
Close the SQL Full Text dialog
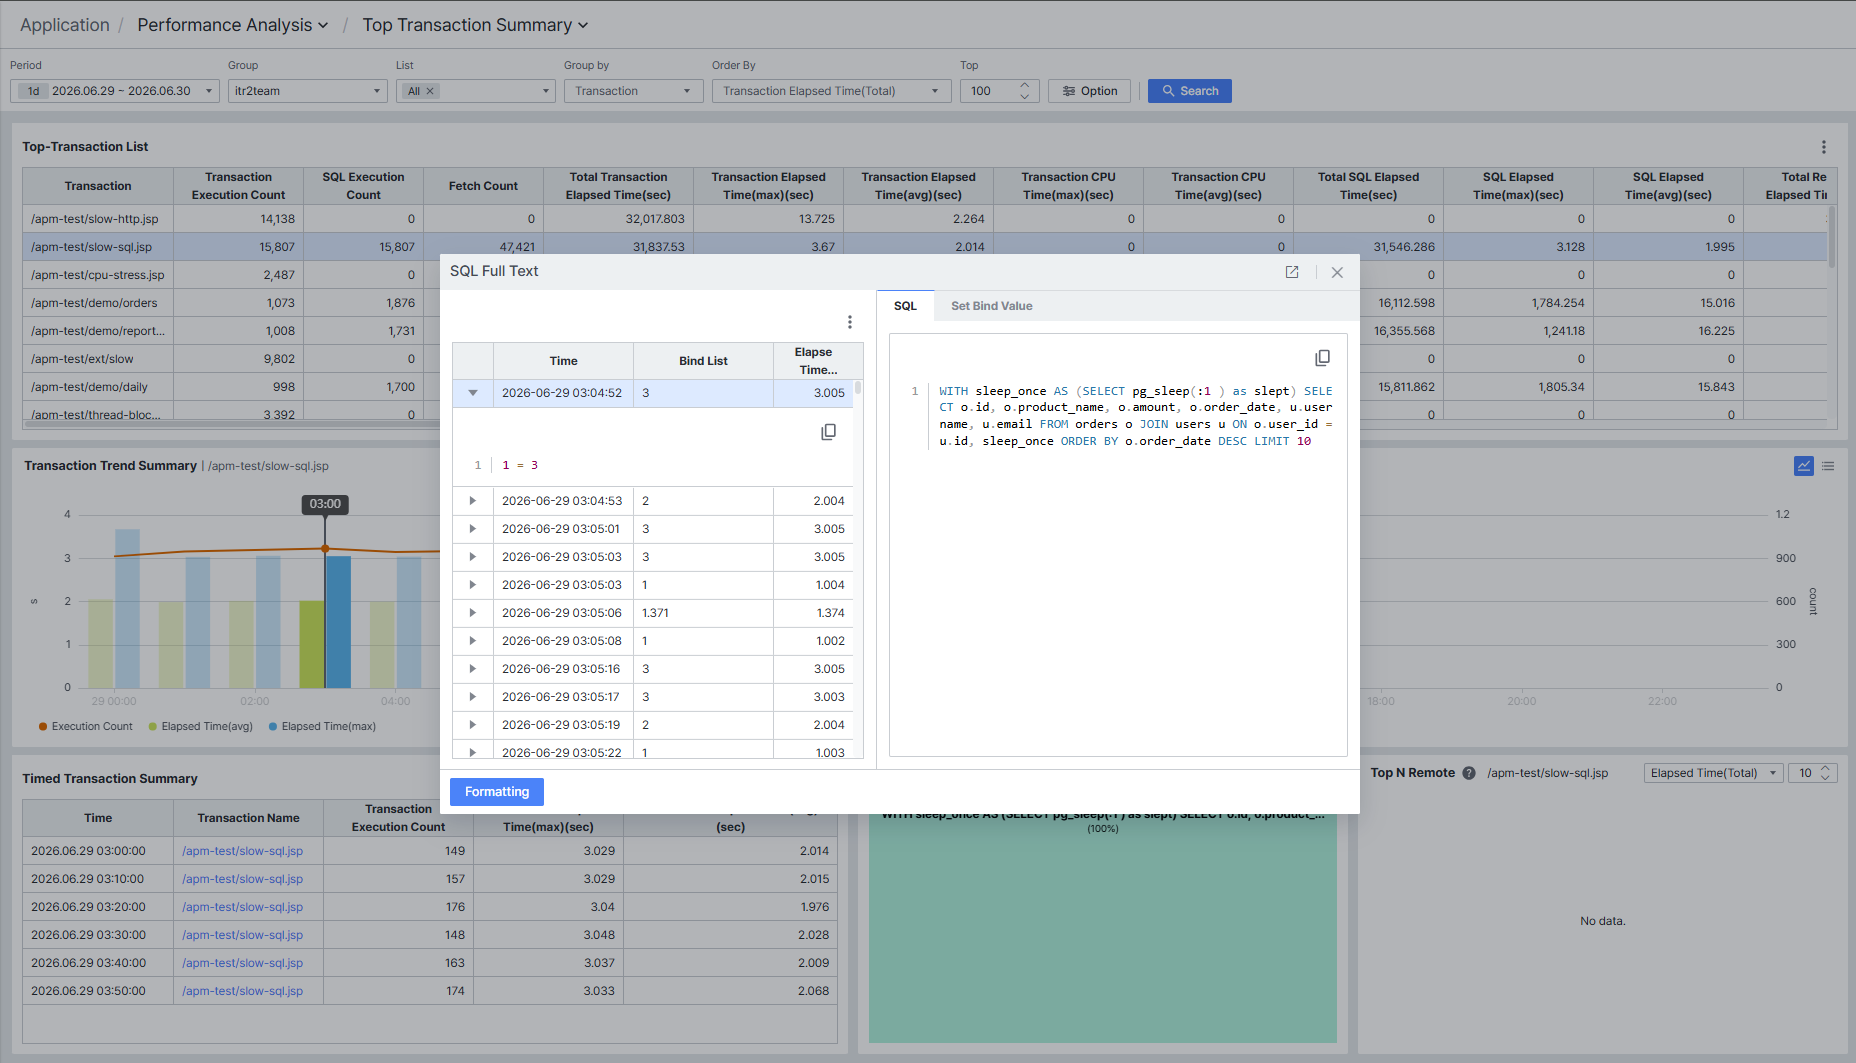pos(1337,272)
